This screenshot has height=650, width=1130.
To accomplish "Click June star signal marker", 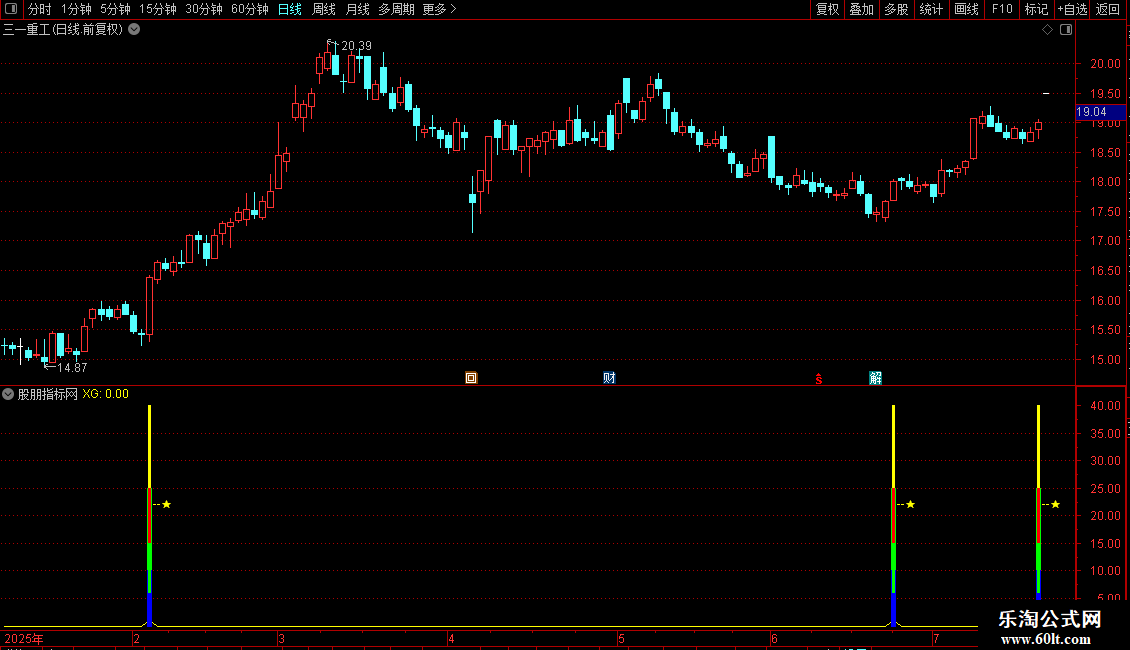I will point(911,504).
